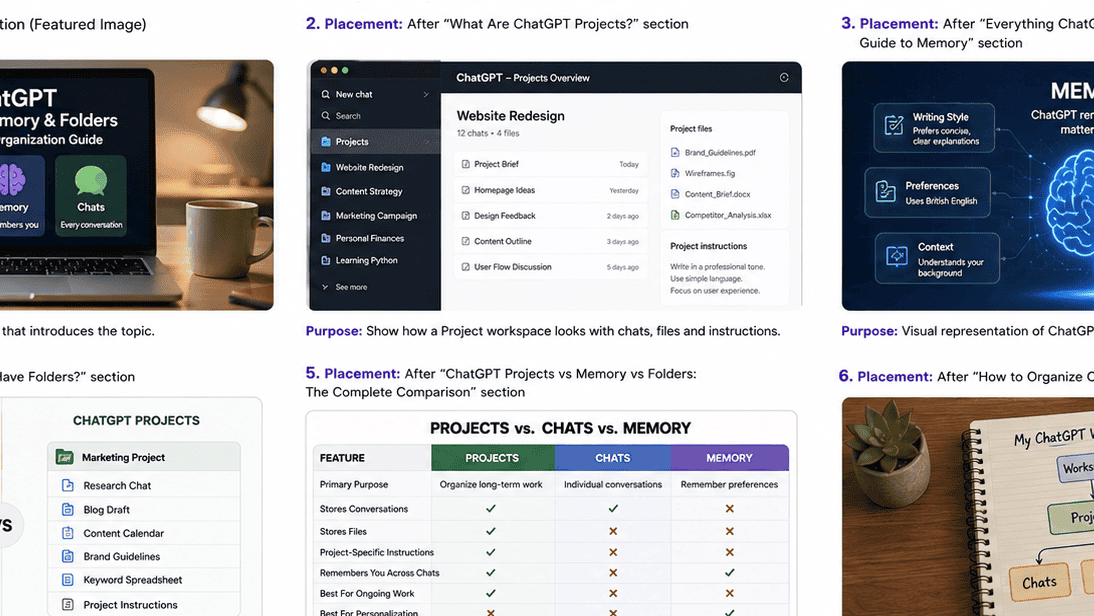
Task: Click the Blog Draft document icon
Action: [x=68, y=509]
